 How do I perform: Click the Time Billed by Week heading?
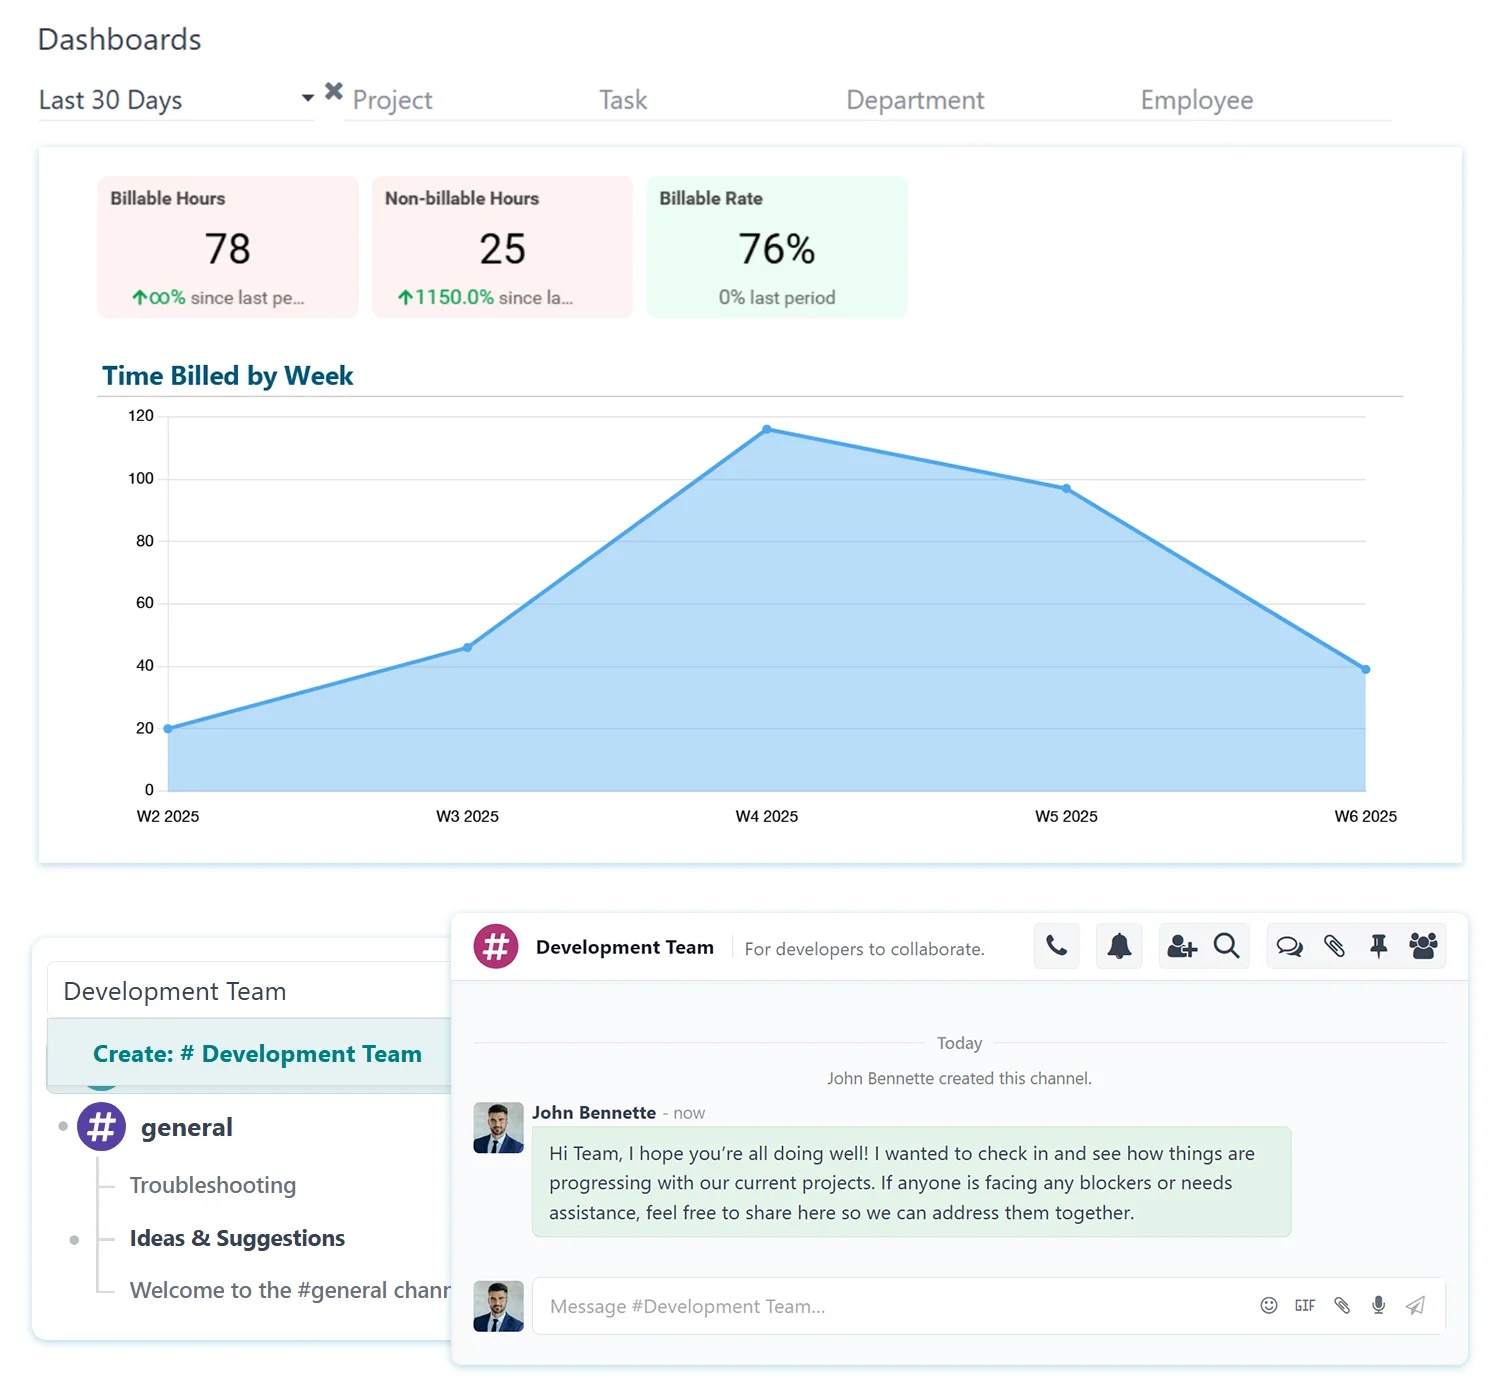(227, 376)
